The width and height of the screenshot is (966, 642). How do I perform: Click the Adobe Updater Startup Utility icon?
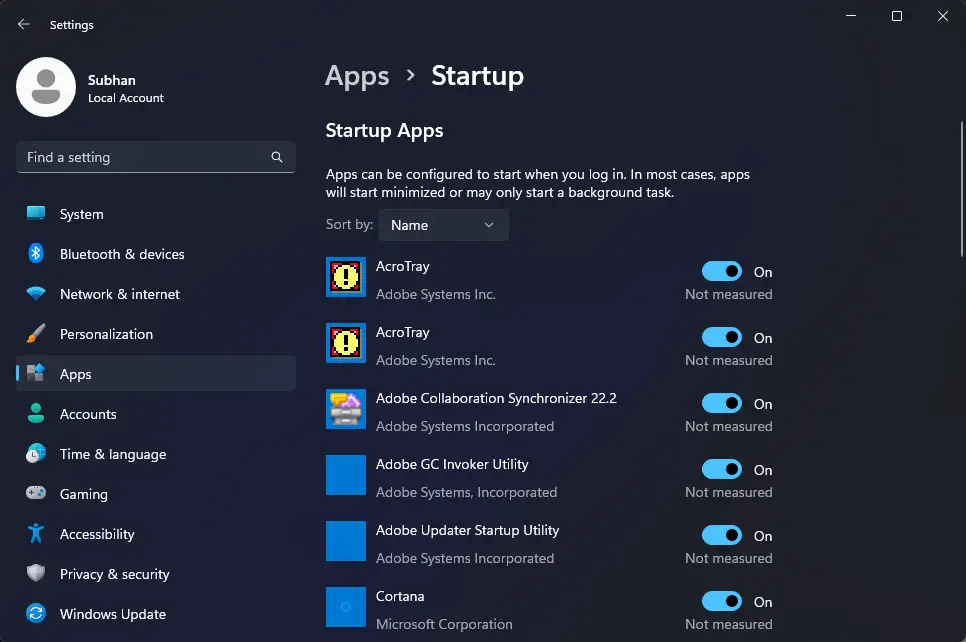(346, 540)
